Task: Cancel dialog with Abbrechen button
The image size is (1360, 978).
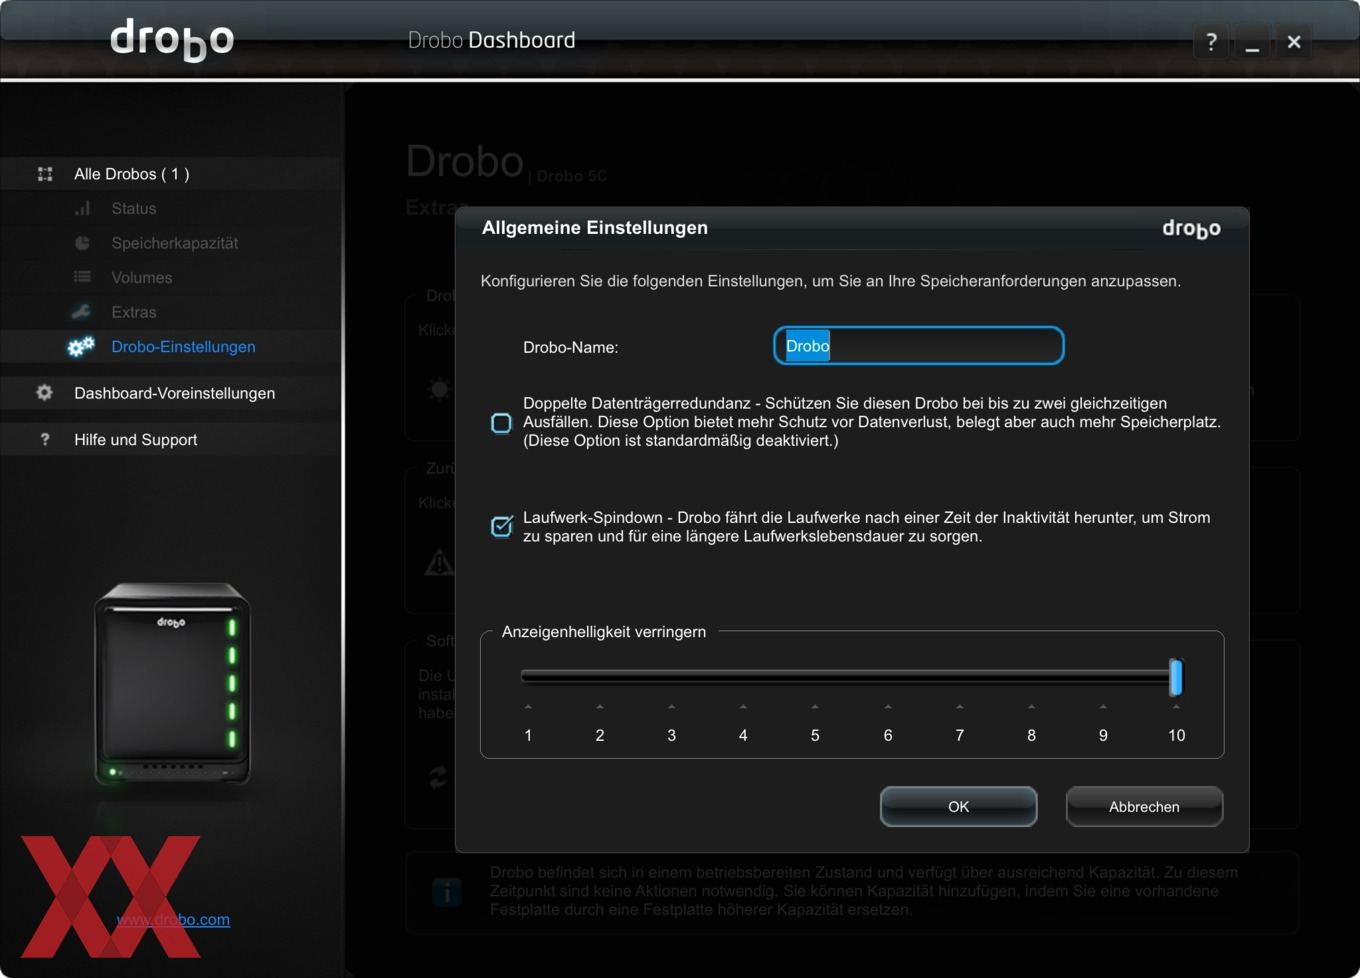Action: click(x=1144, y=806)
